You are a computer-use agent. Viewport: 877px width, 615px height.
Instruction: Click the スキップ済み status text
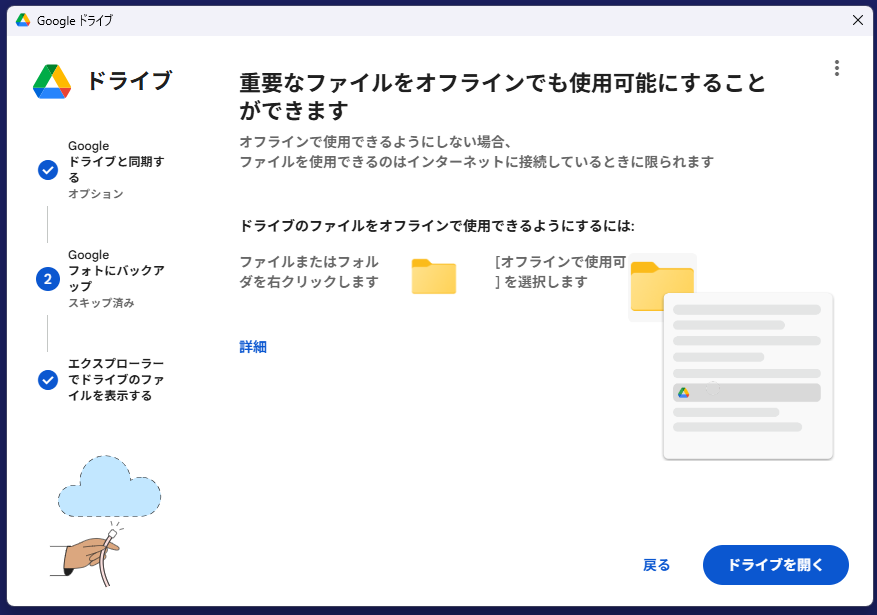point(101,303)
